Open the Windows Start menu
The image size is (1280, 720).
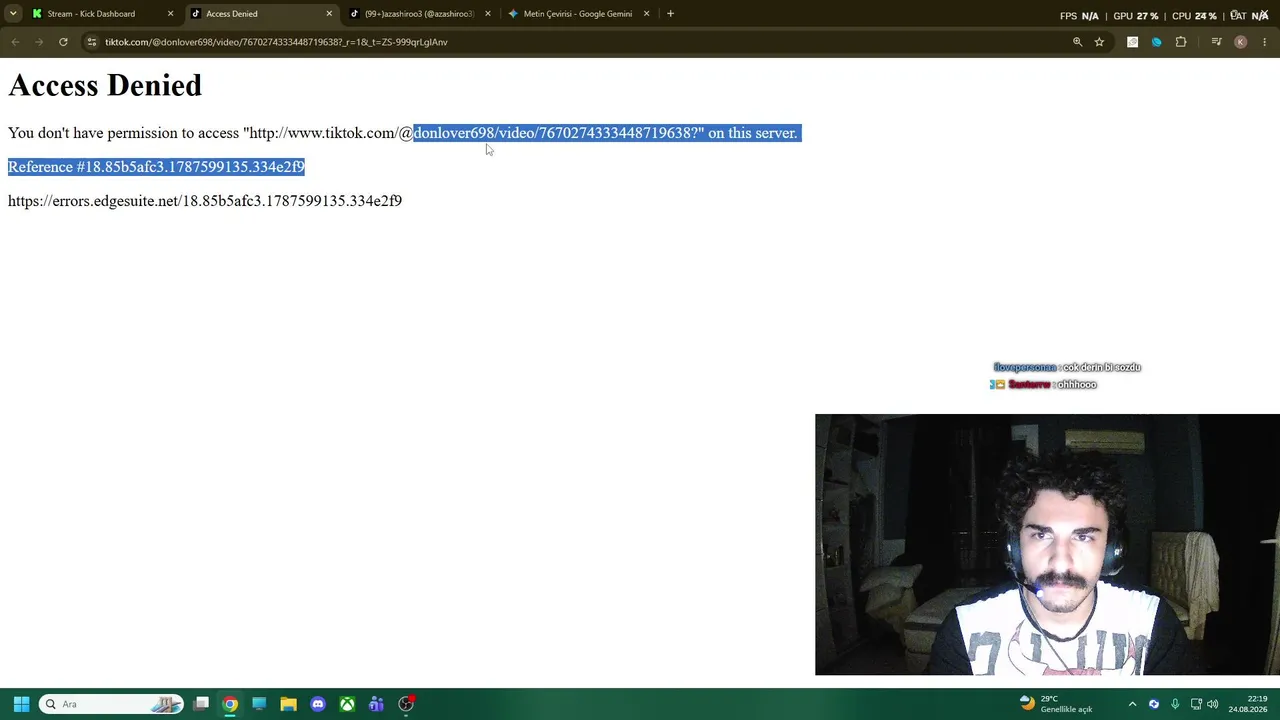click(x=21, y=704)
